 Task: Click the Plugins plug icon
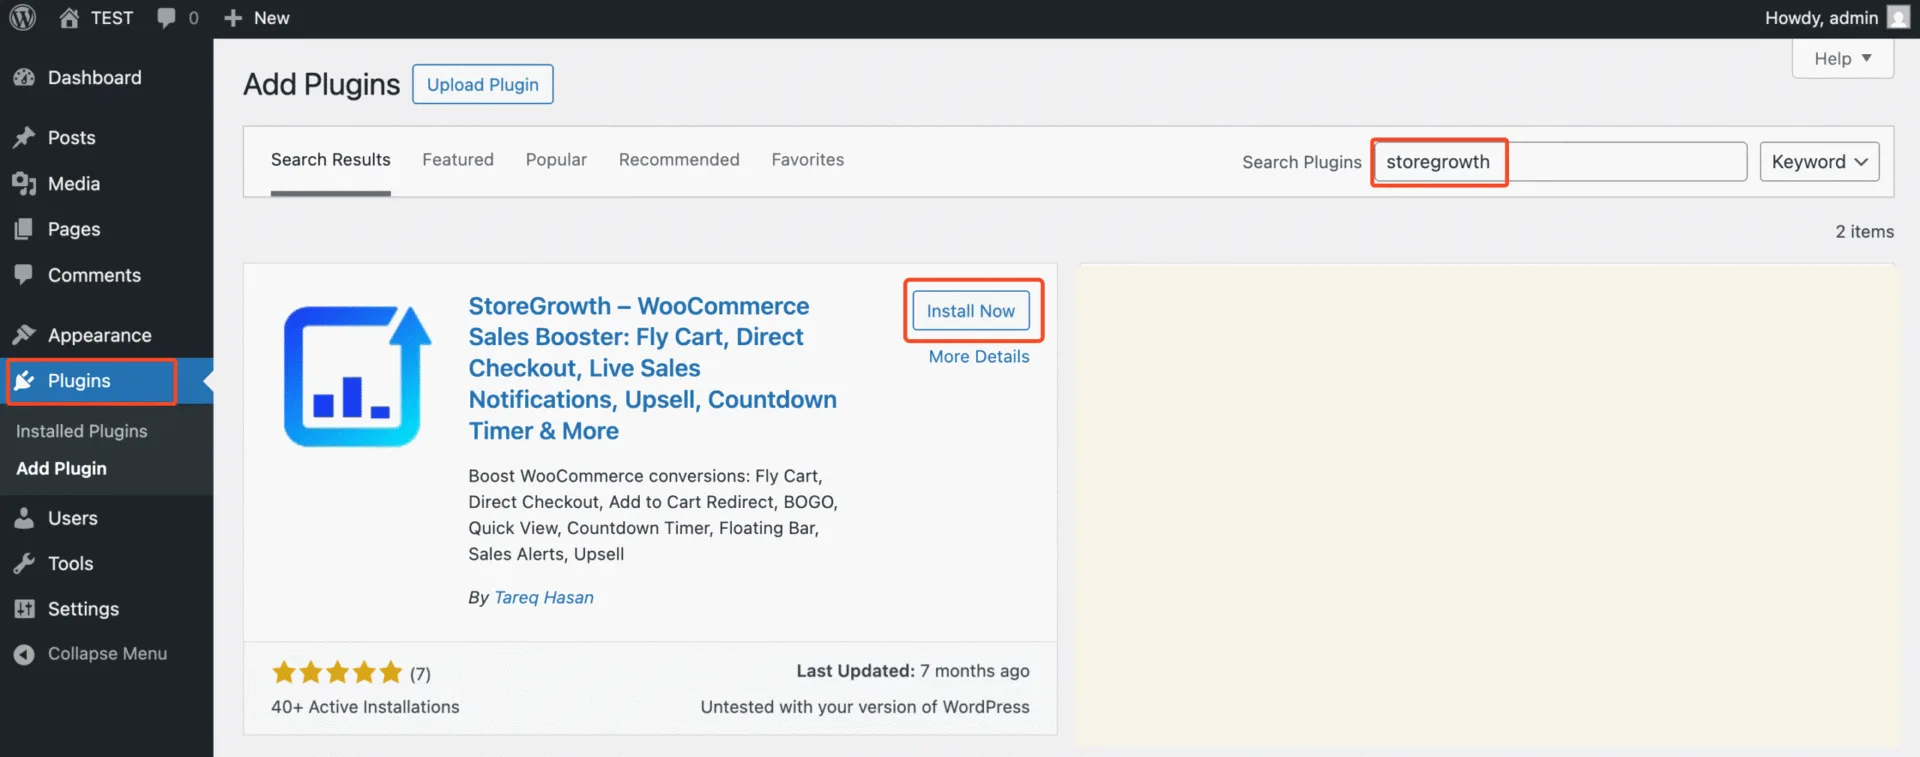(x=24, y=381)
